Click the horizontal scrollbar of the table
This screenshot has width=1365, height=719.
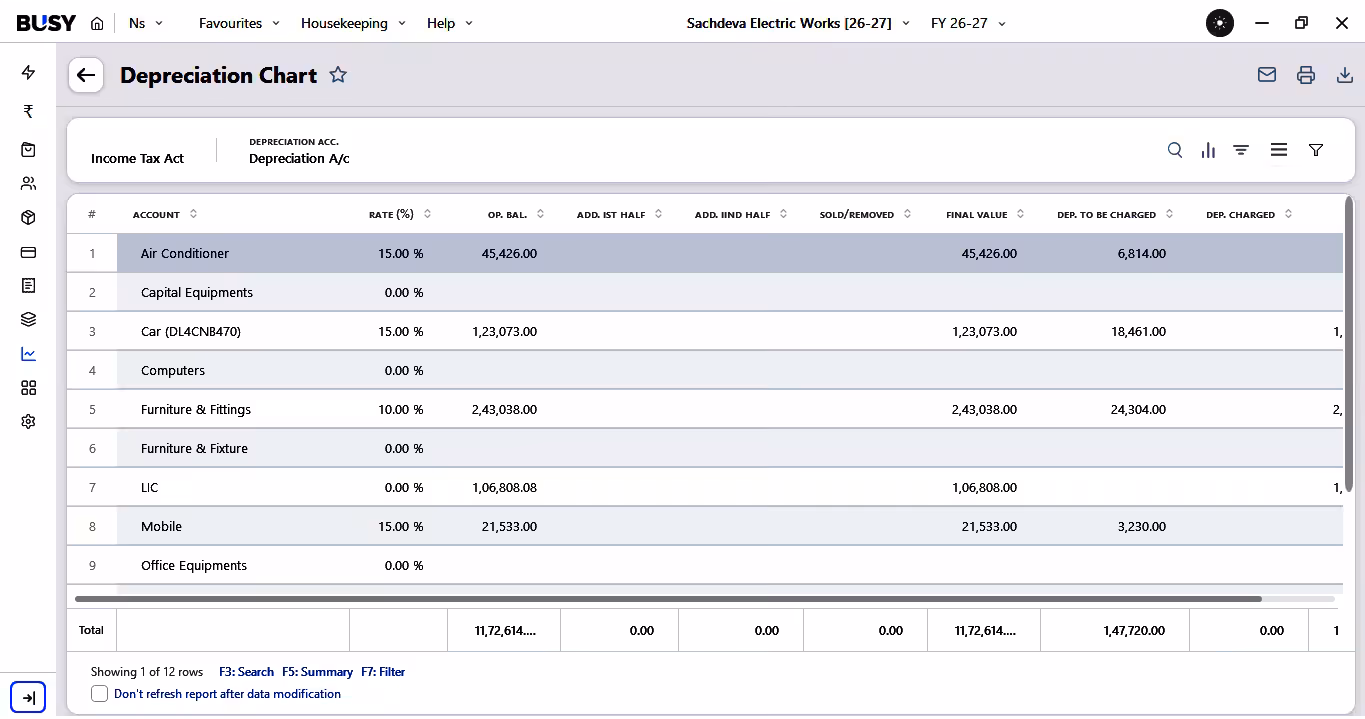point(668,599)
